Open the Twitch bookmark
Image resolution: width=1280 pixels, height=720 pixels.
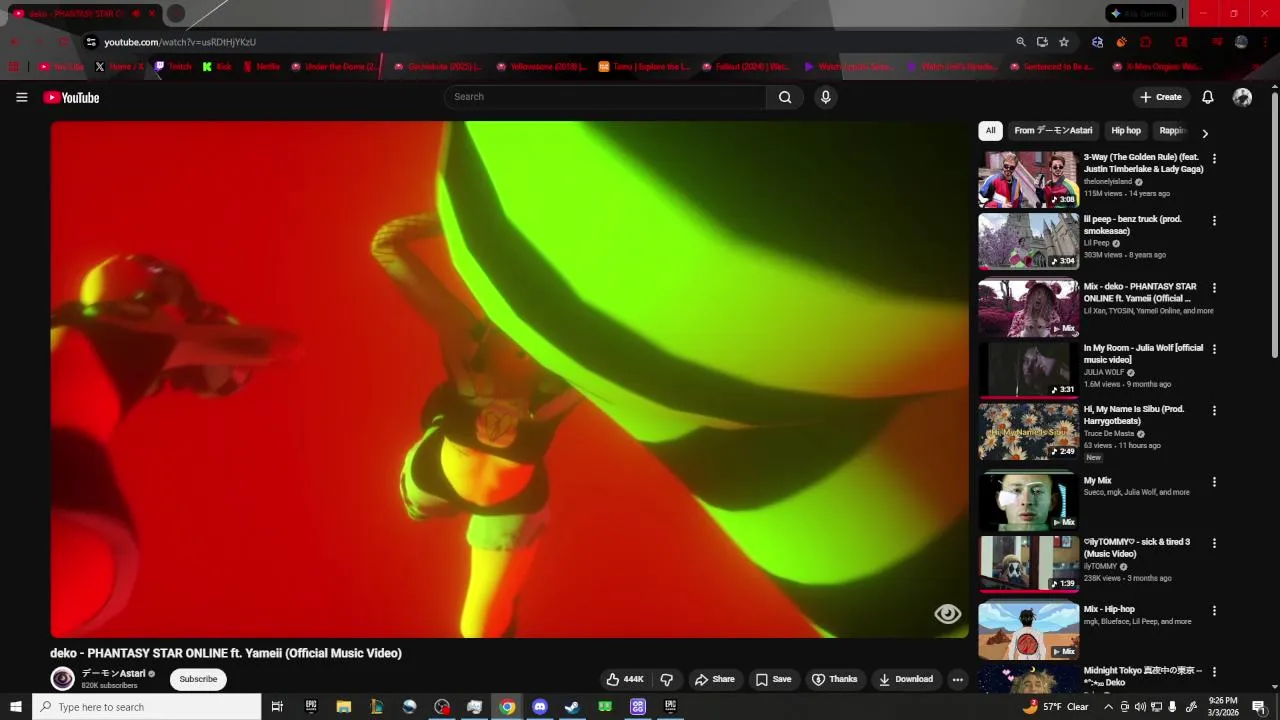[x=173, y=67]
